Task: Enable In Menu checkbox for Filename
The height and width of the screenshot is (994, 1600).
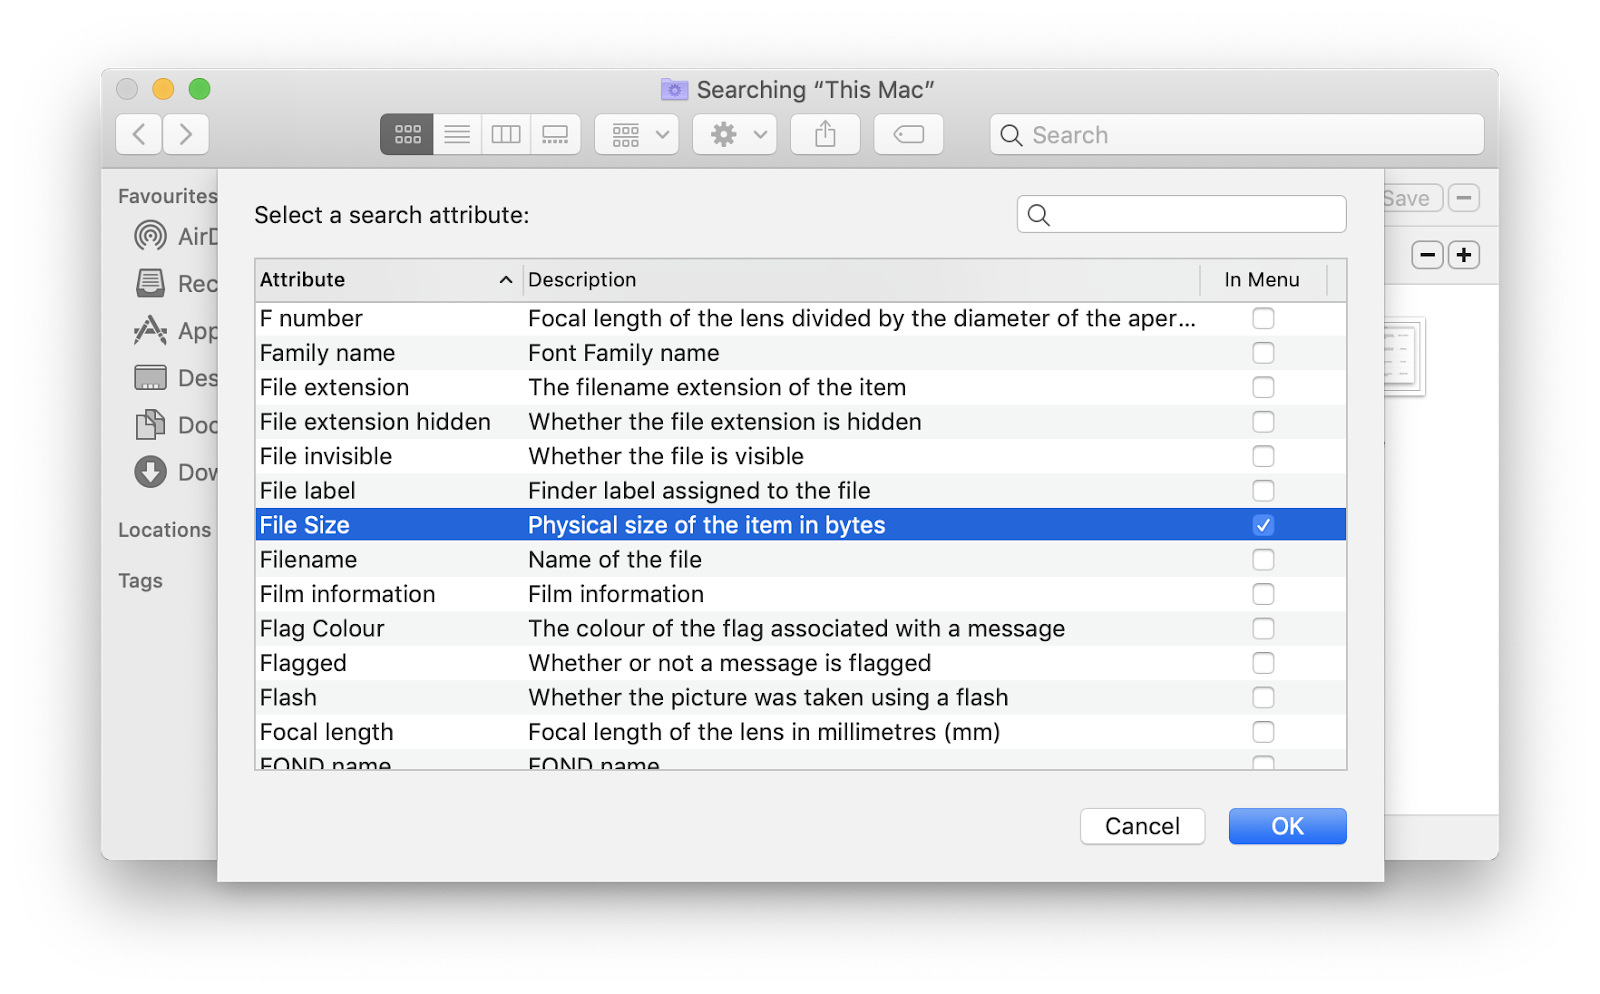Action: (1263, 560)
